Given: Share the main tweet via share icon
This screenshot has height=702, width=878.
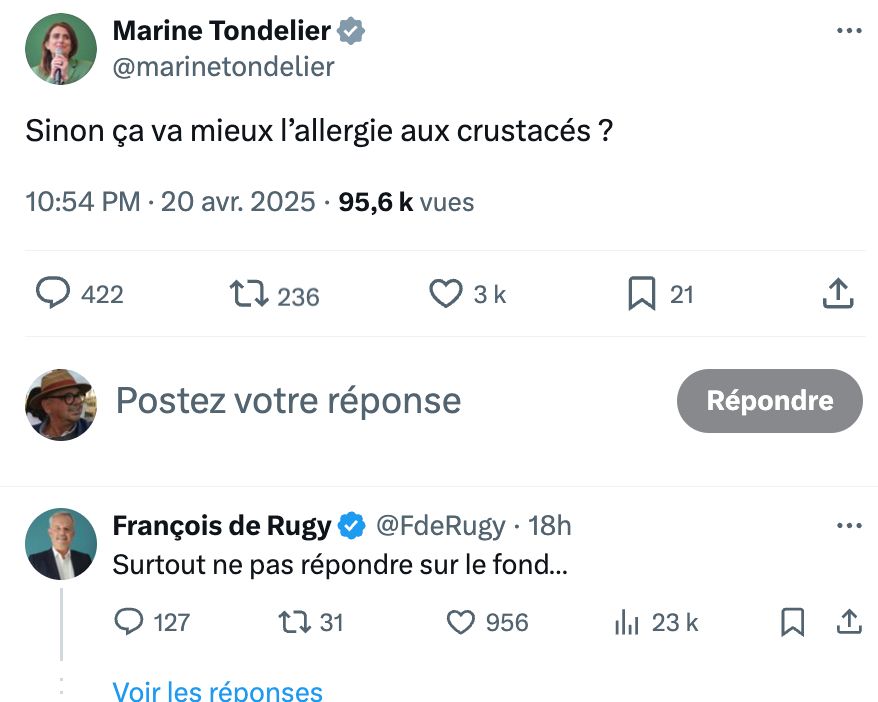Looking at the screenshot, I should point(837,294).
